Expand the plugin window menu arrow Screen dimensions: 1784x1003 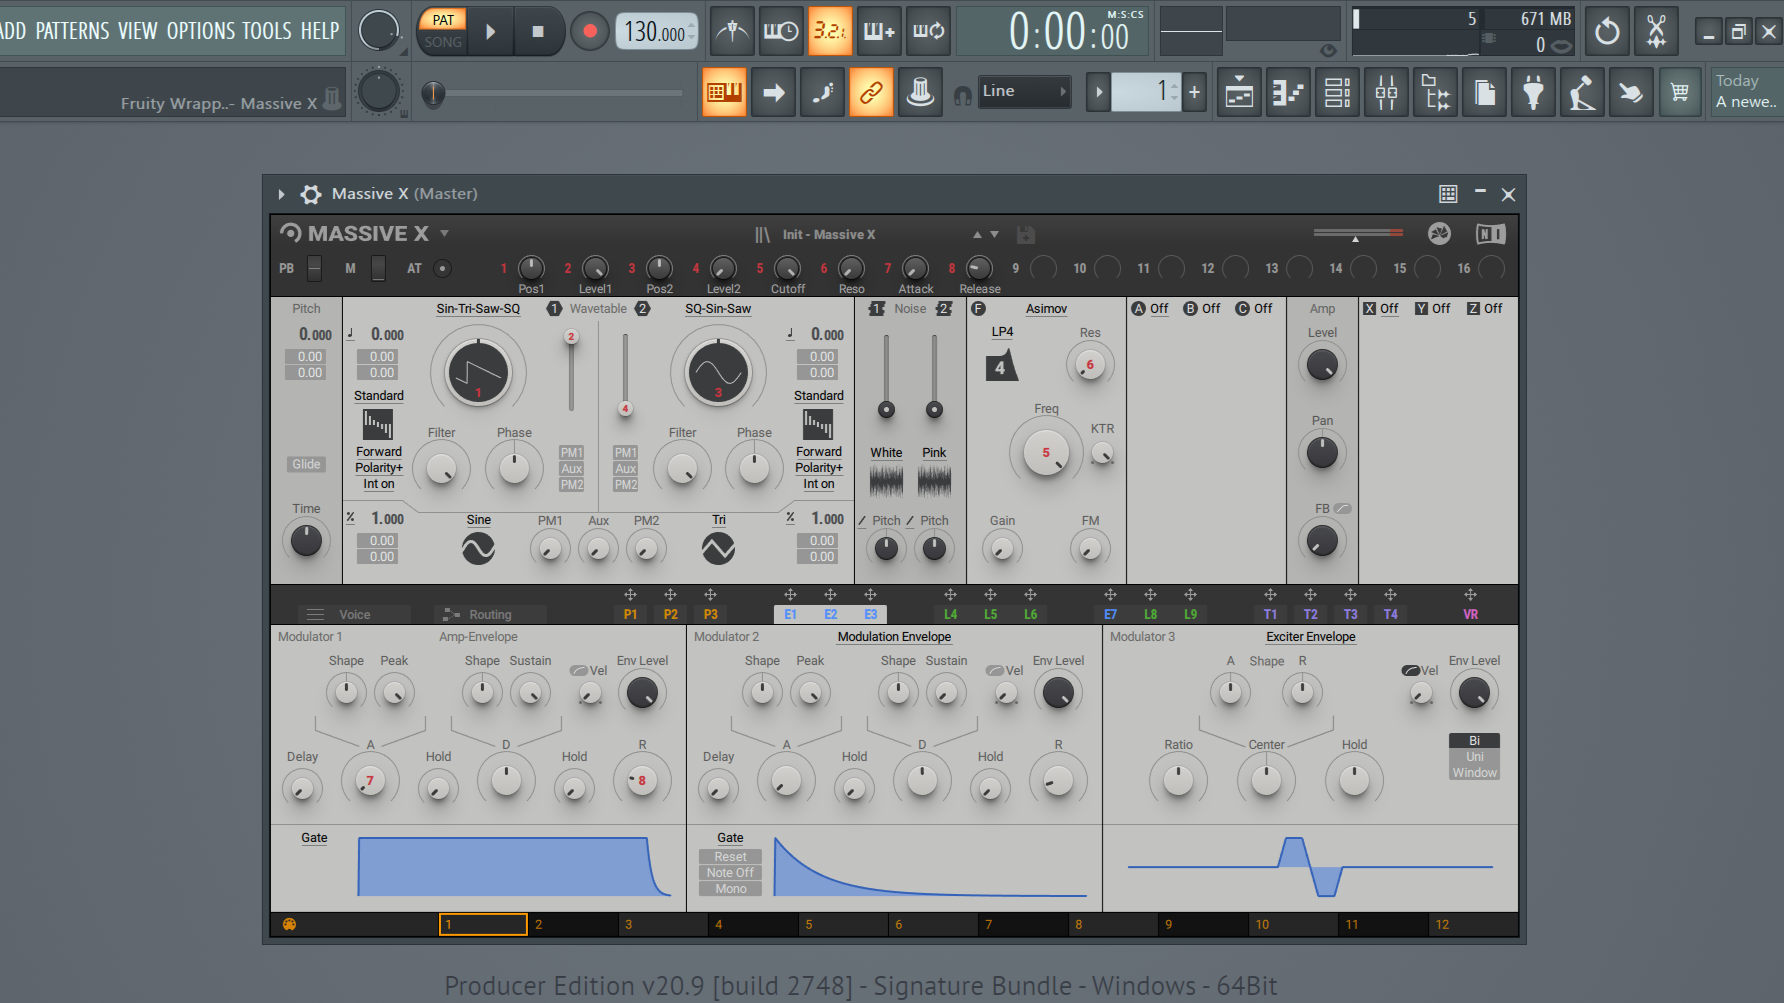(281, 194)
